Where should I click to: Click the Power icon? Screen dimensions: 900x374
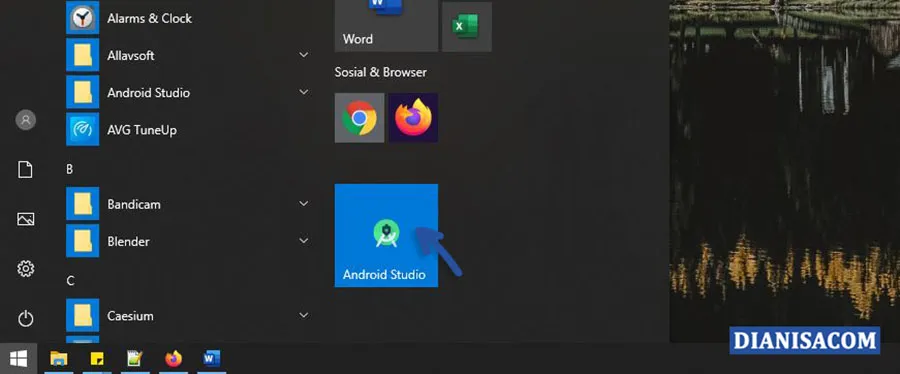tap(25, 318)
